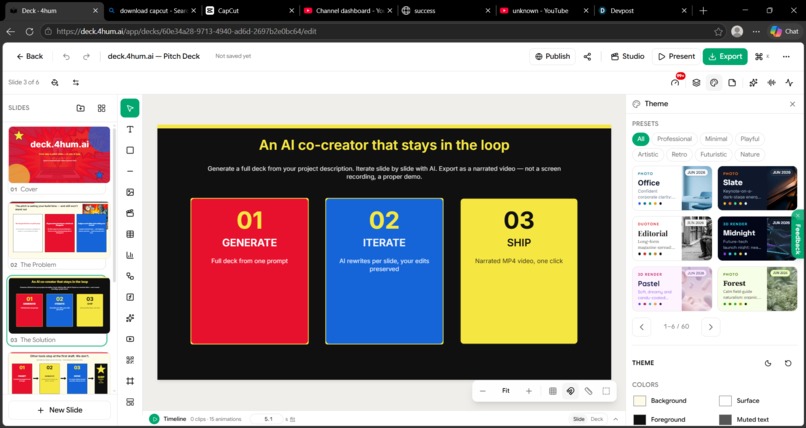The image size is (806, 428).
Task: Click the Present button
Action: coord(676,57)
